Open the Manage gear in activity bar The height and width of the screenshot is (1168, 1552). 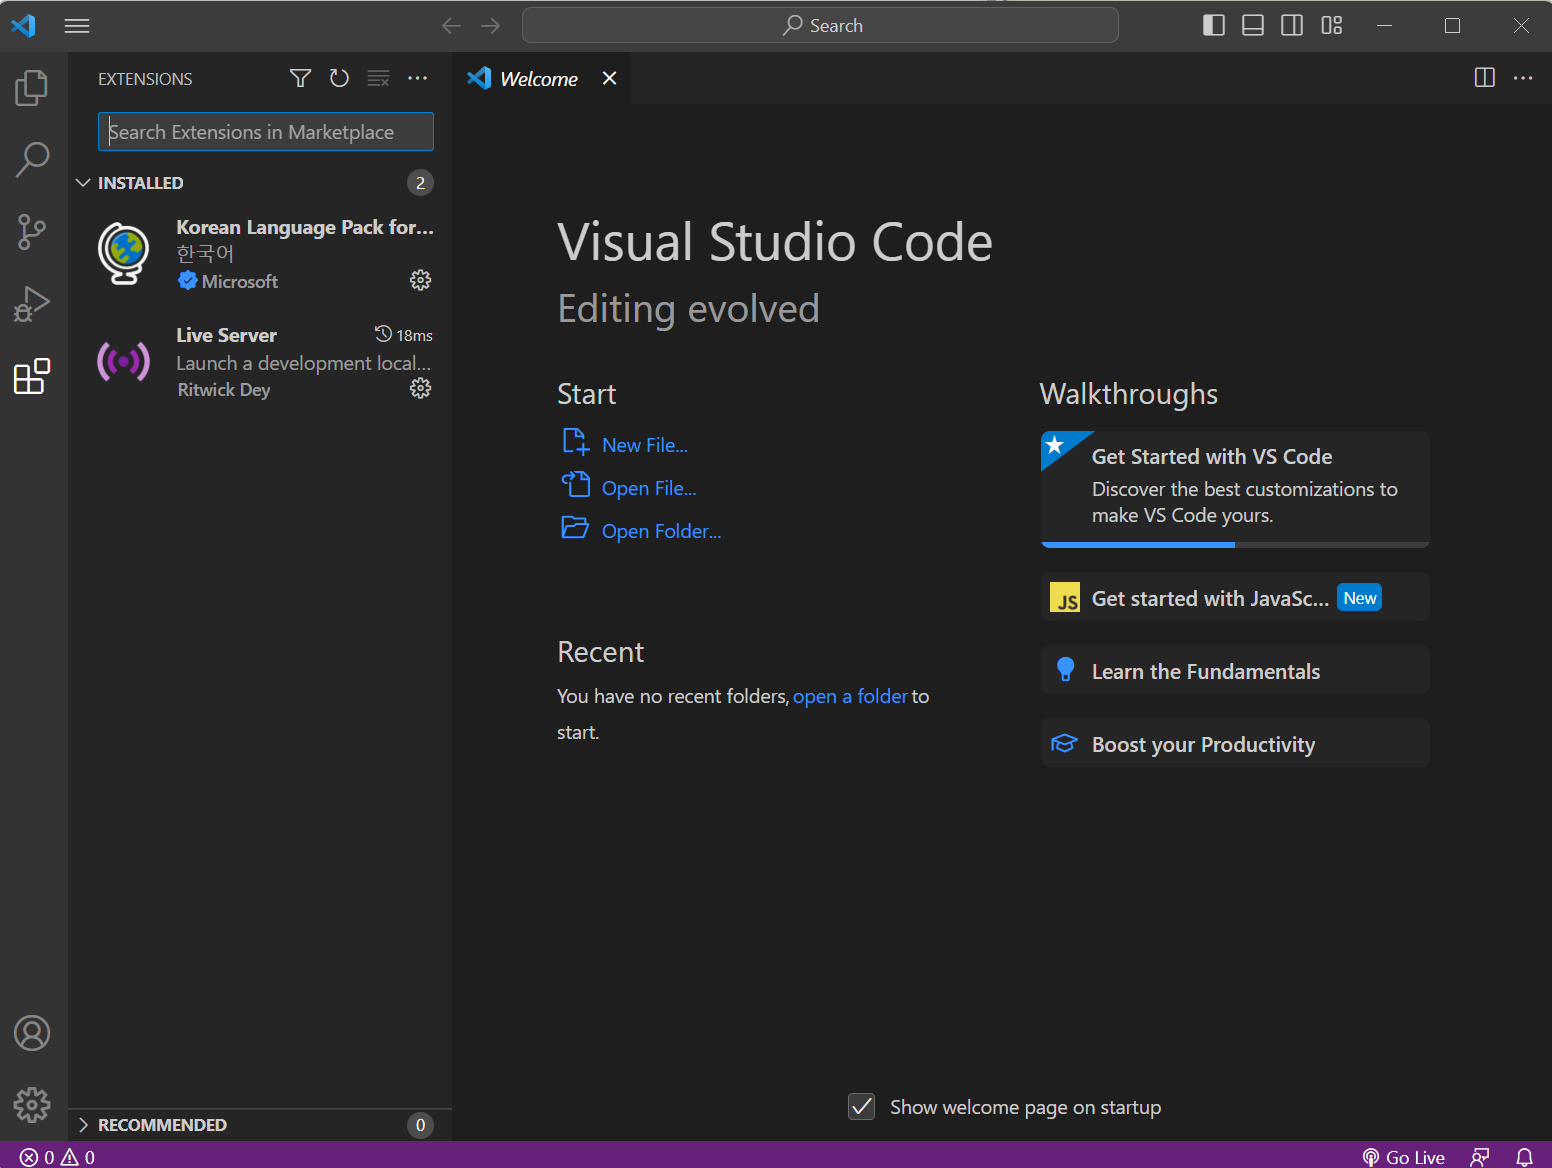pos(32,1105)
